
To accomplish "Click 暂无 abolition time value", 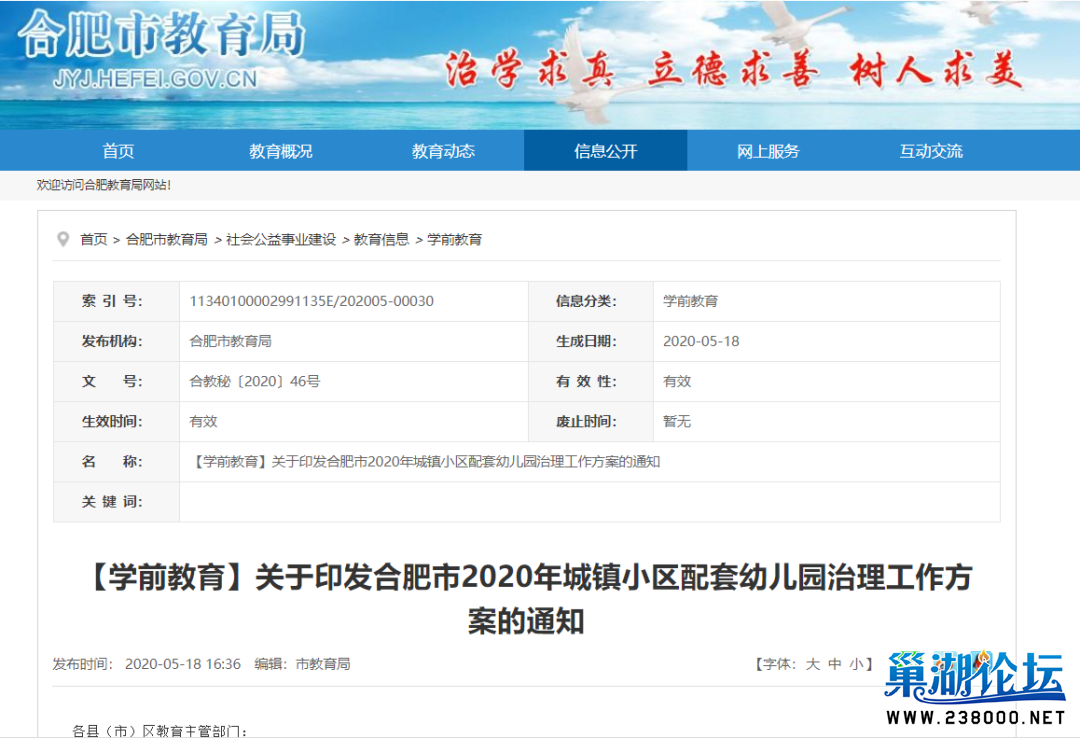I will point(676,421).
